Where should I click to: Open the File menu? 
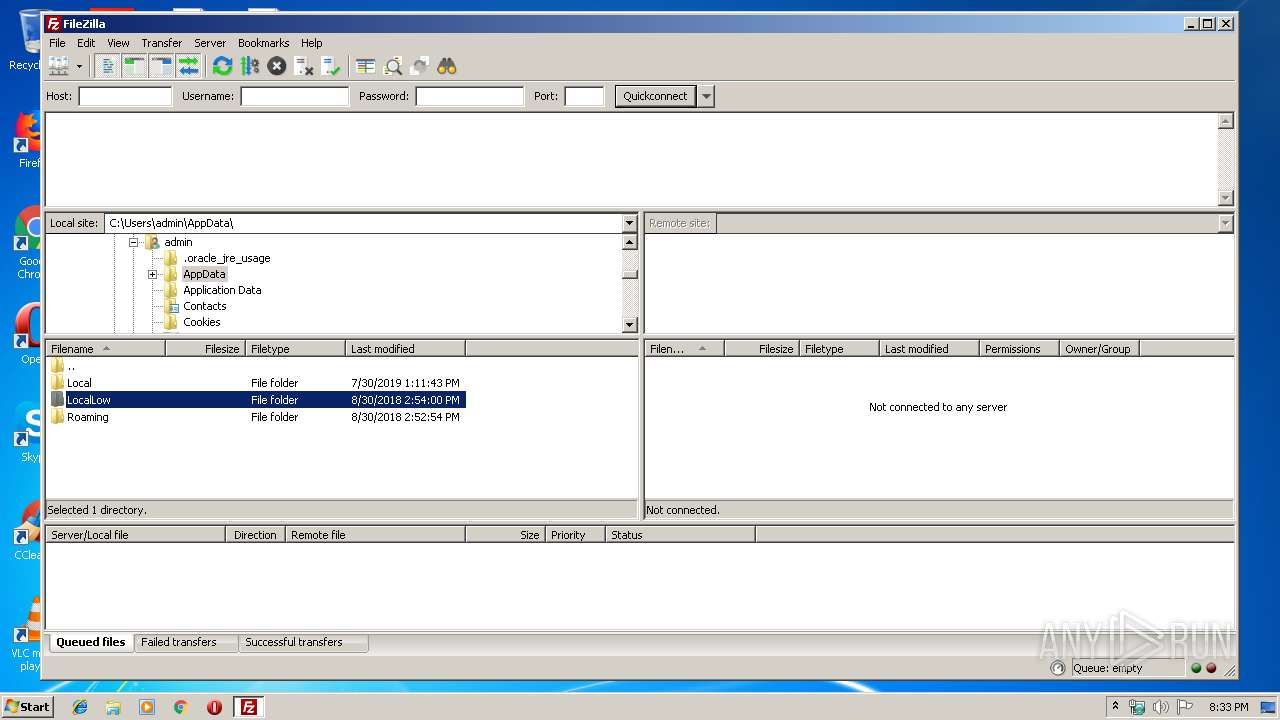pos(57,43)
